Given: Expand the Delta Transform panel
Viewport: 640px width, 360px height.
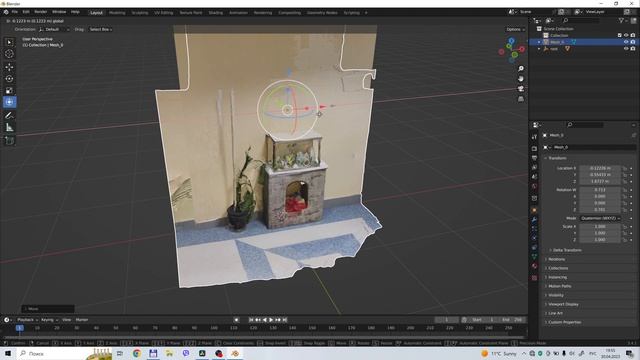Looking at the screenshot, I should coord(567,250).
